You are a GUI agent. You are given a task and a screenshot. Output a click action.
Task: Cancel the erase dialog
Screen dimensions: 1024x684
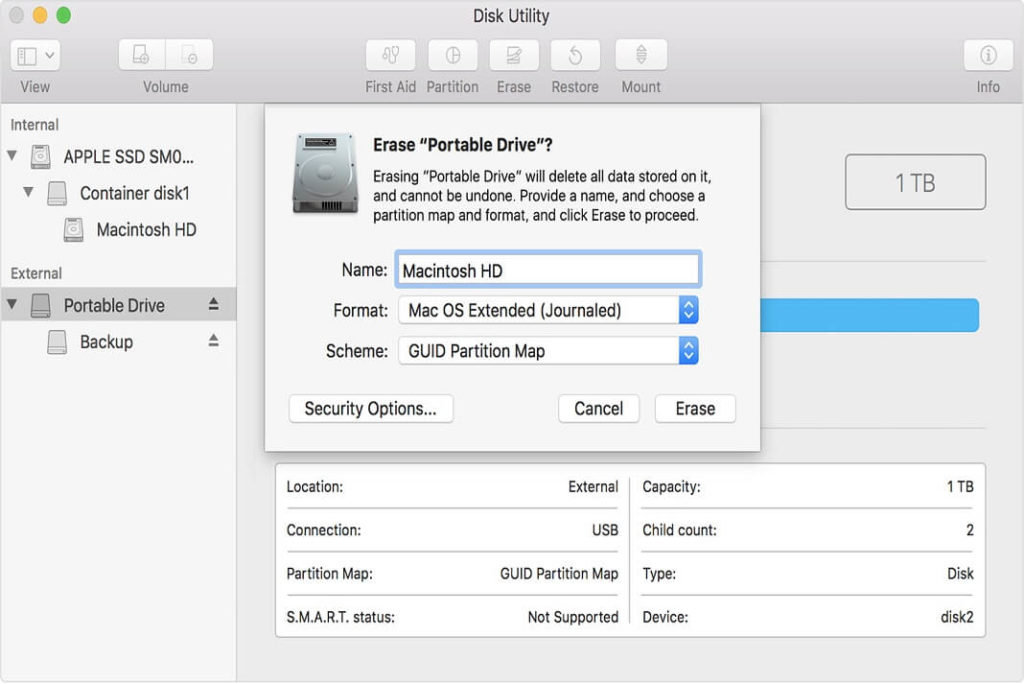pyautogui.click(x=598, y=408)
